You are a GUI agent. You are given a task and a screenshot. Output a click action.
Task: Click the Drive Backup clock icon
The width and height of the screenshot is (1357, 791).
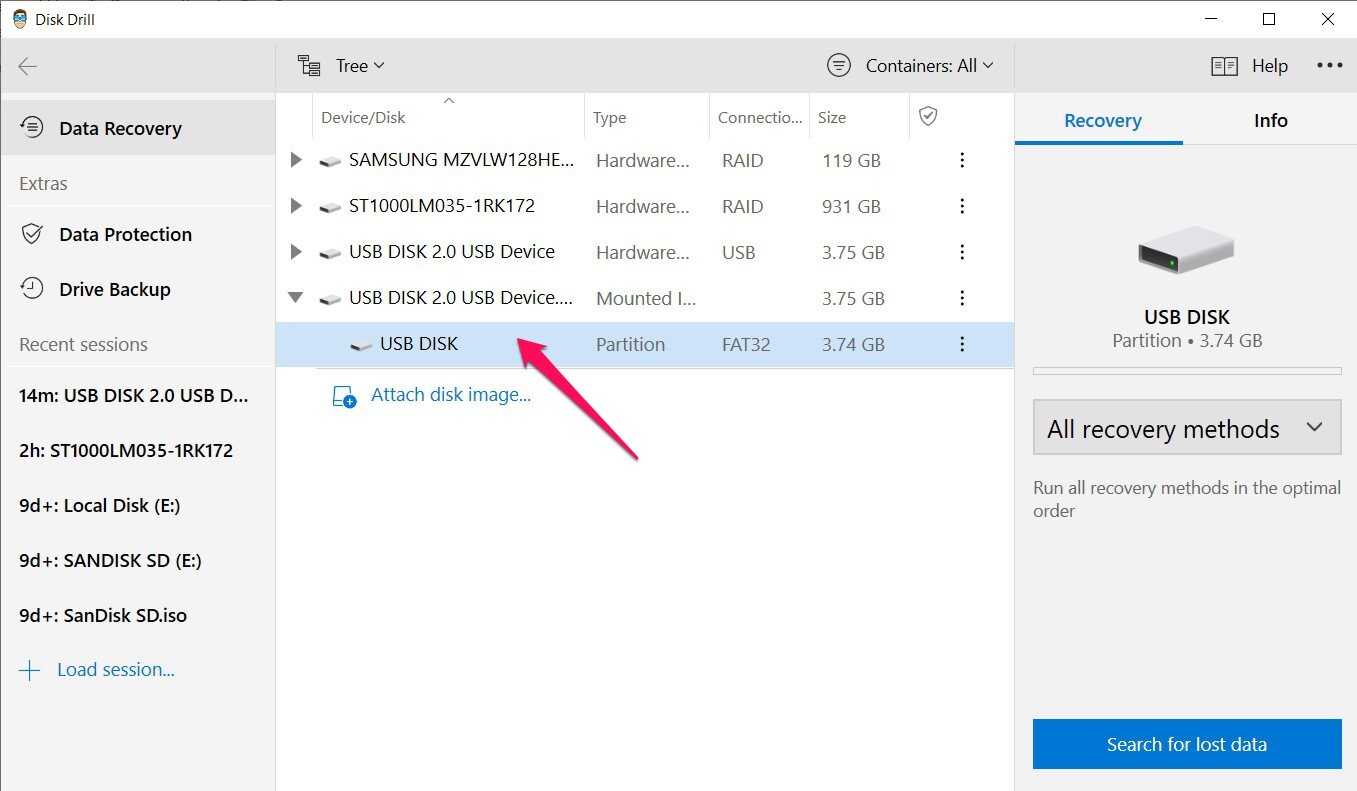click(x=33, y=289)
